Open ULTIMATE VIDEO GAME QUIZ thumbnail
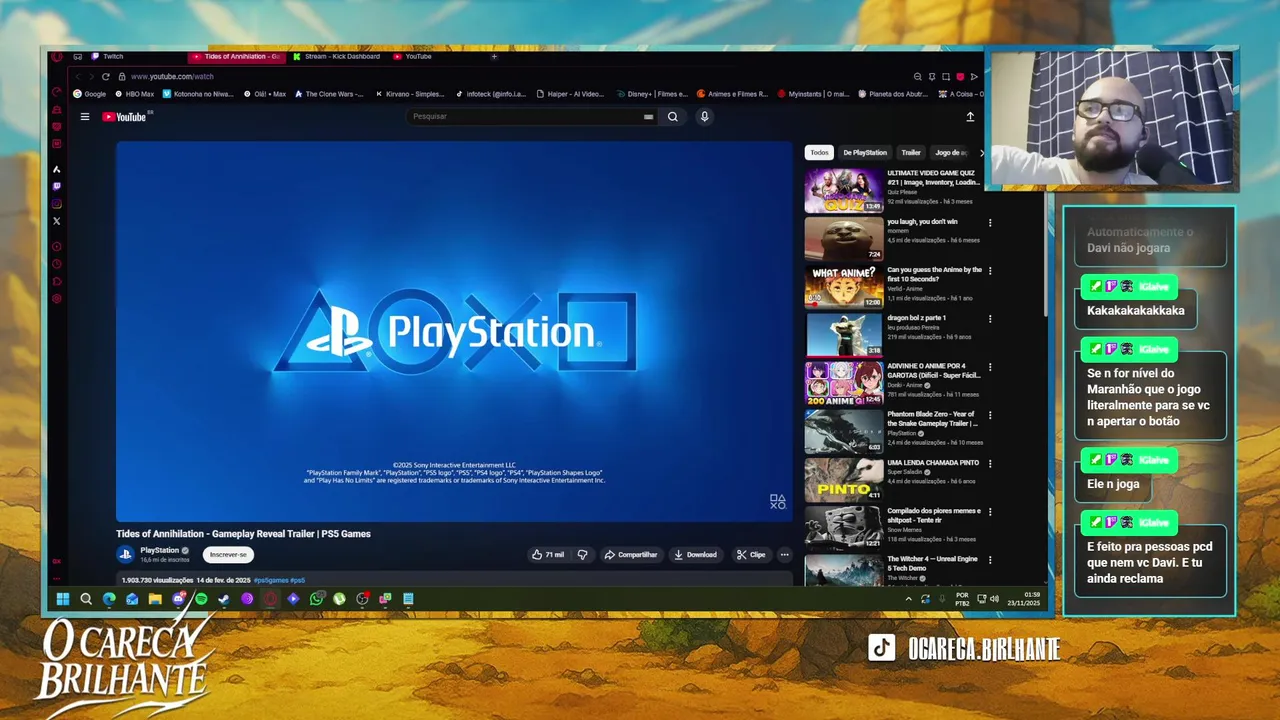The image size is (1280, 720). [x=844, y=190]
